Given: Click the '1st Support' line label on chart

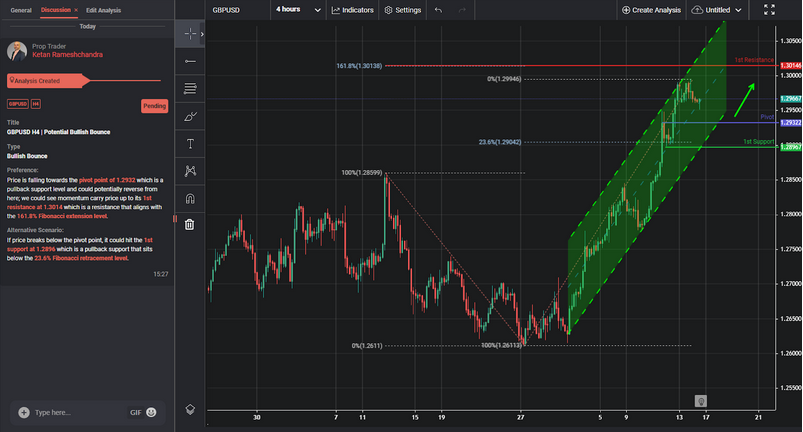Looking at the screenshot, I should tap(758, 142).
